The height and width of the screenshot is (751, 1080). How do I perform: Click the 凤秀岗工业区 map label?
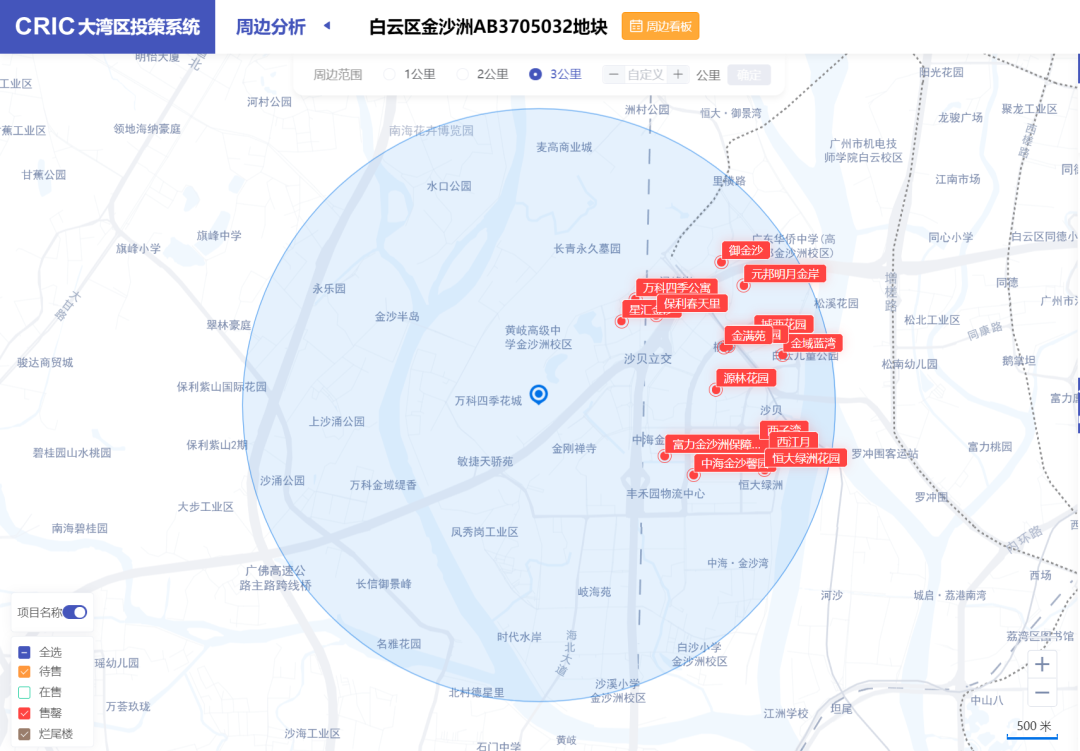484,532
